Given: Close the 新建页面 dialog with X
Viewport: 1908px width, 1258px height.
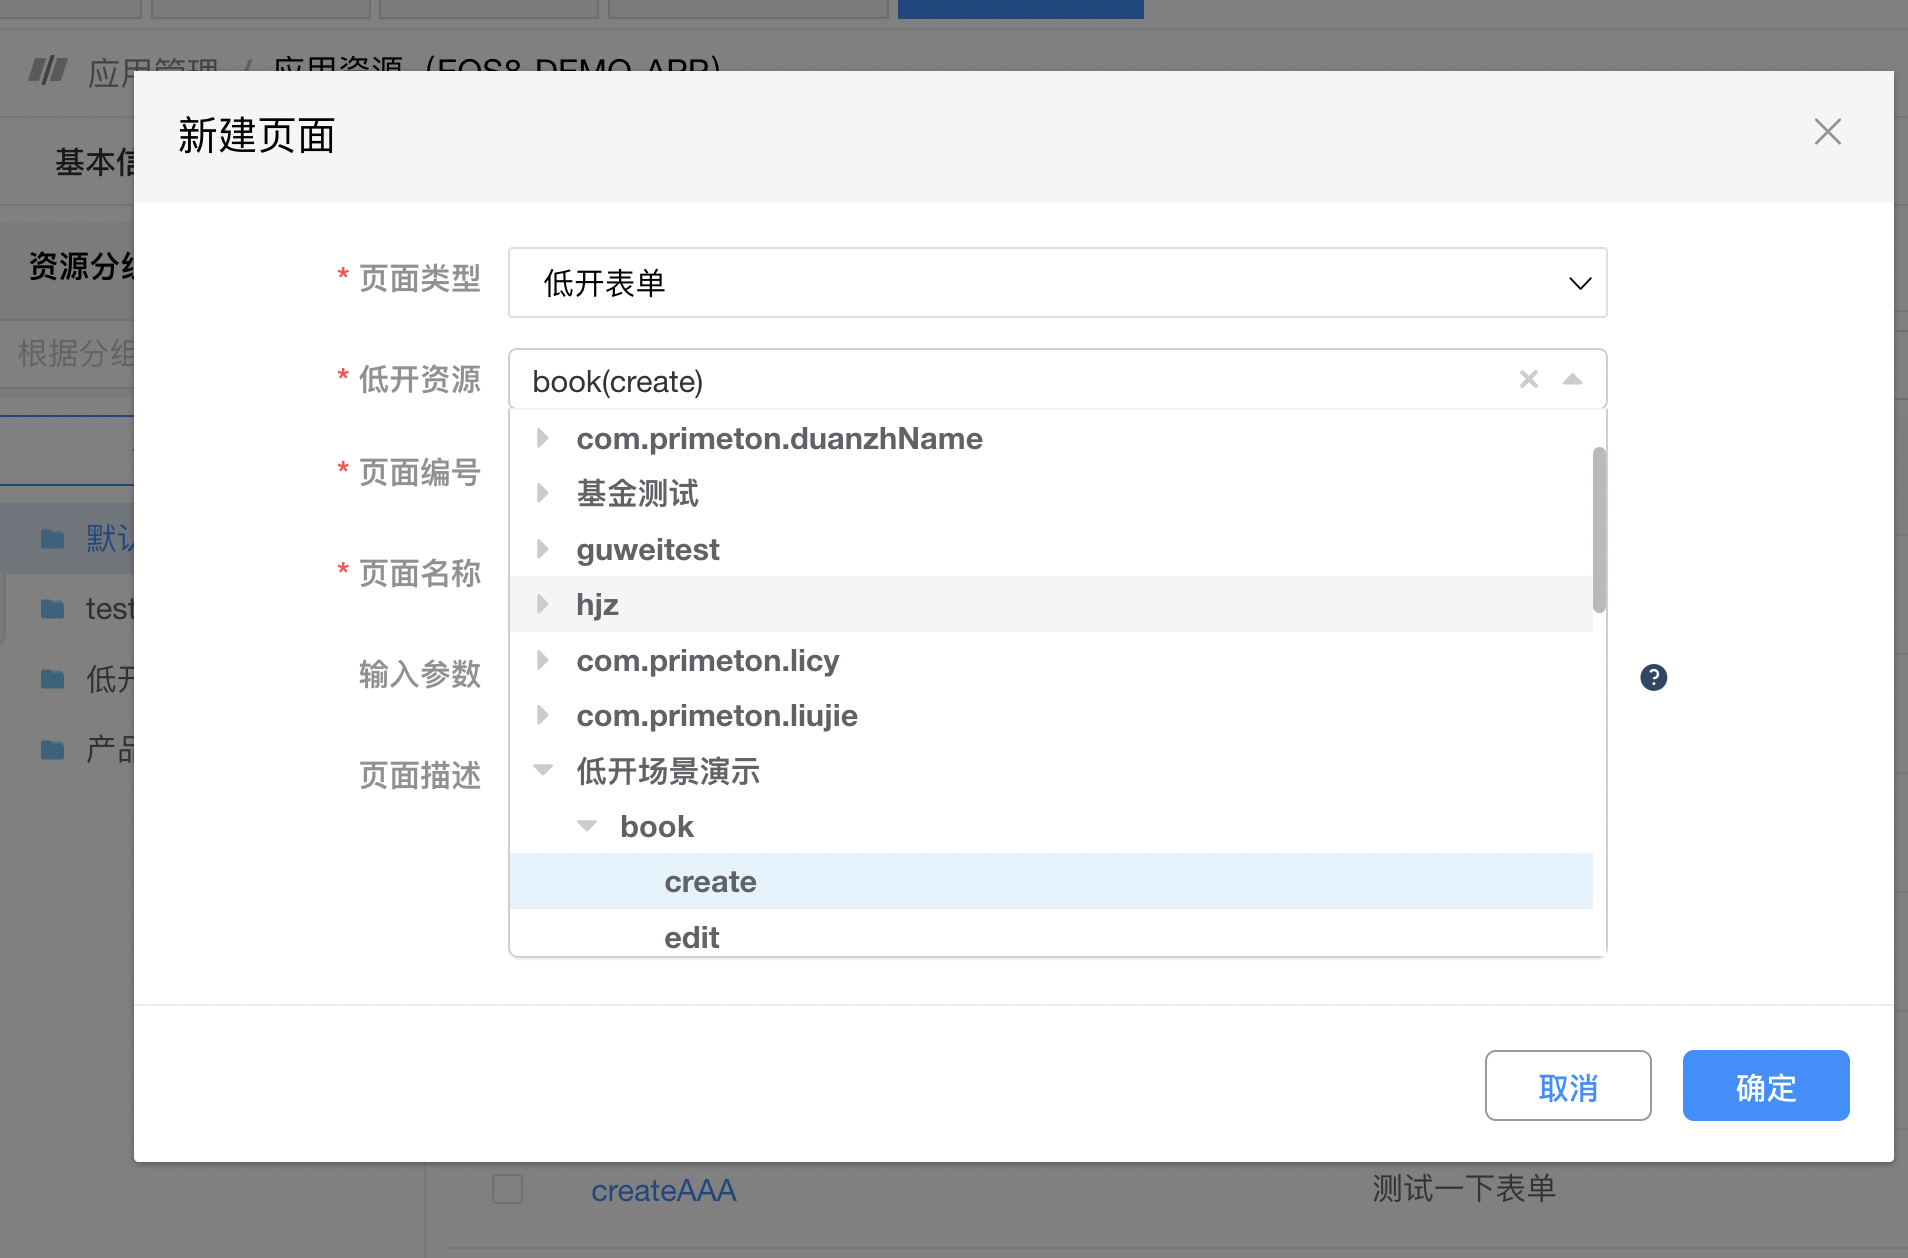Looking at the screenshot, I should 1827,132.
